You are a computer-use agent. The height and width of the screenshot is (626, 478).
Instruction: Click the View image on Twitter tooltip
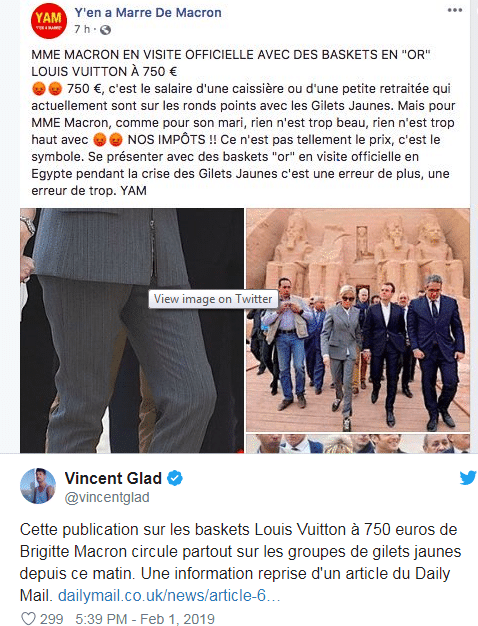(x=213, y=299)
